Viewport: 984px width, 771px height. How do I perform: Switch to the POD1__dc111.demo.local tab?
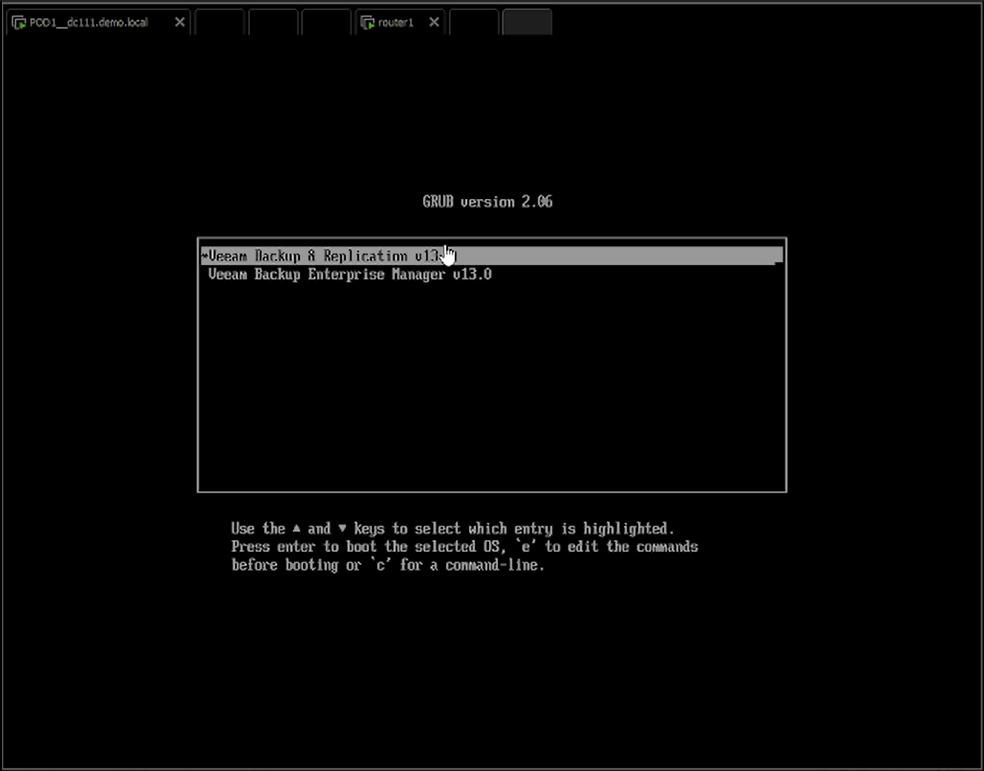click(x=90, y=22)
